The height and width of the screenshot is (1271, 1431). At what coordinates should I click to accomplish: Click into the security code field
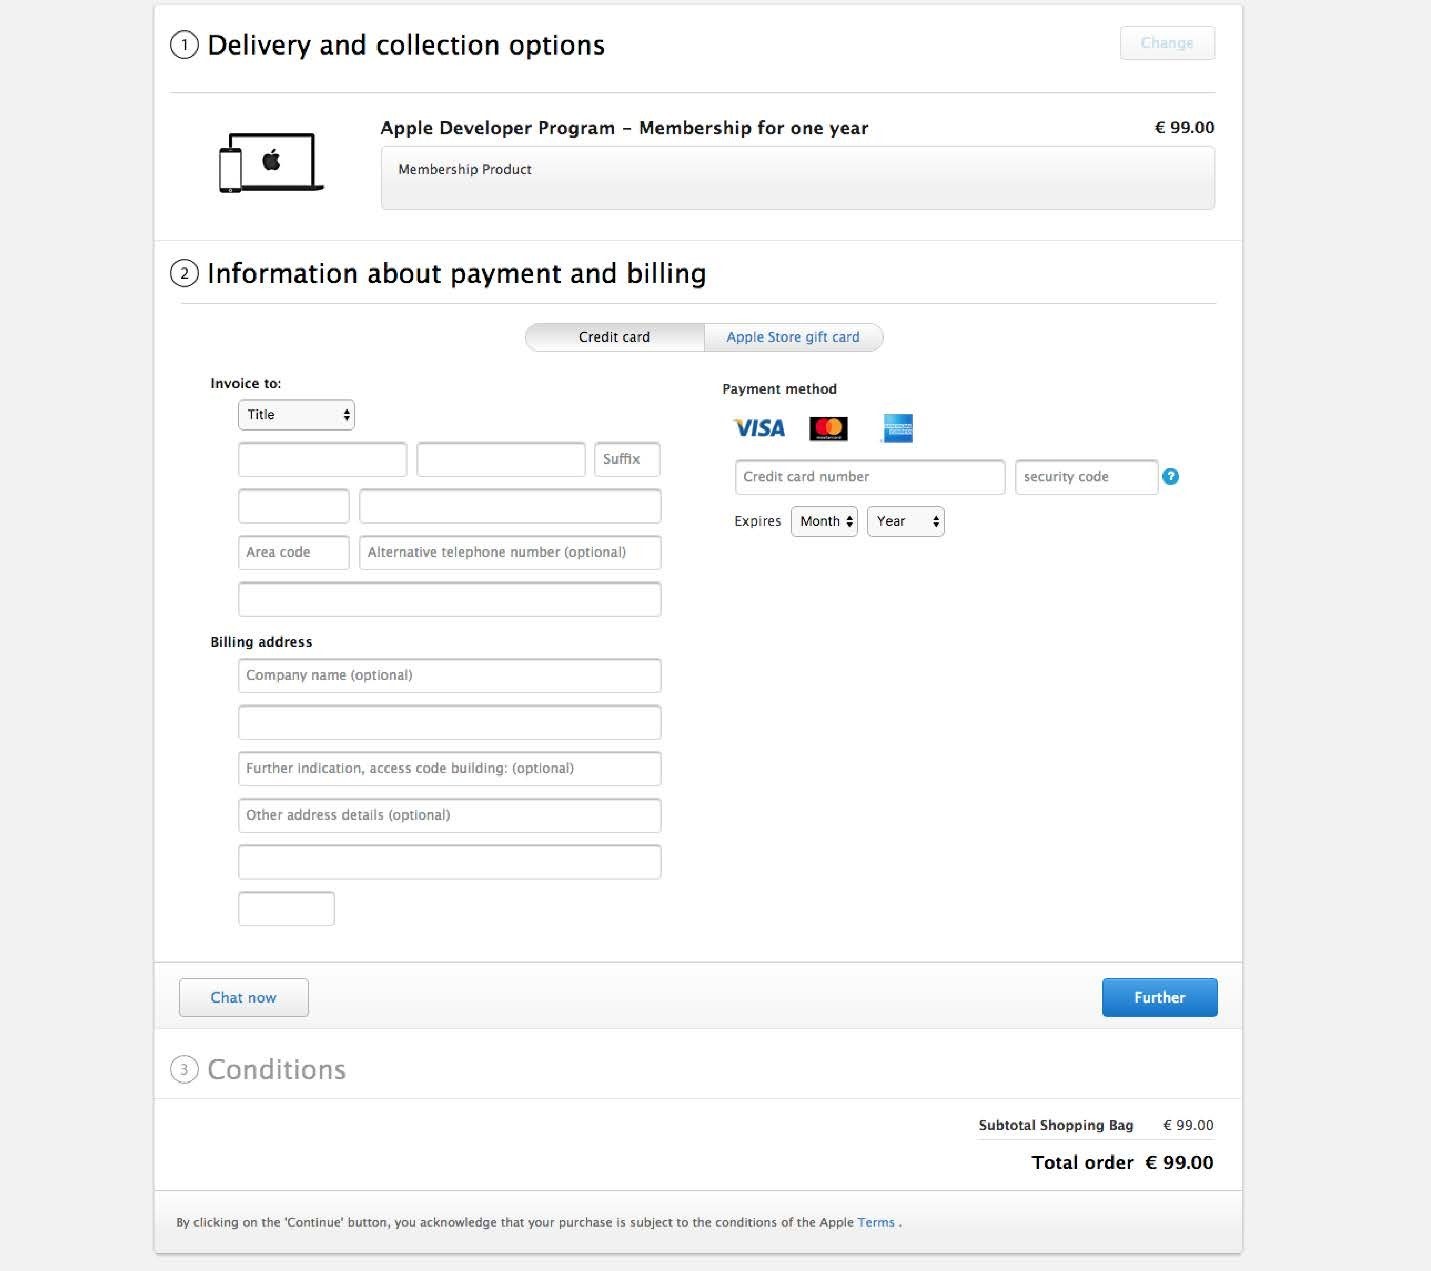1086,477
